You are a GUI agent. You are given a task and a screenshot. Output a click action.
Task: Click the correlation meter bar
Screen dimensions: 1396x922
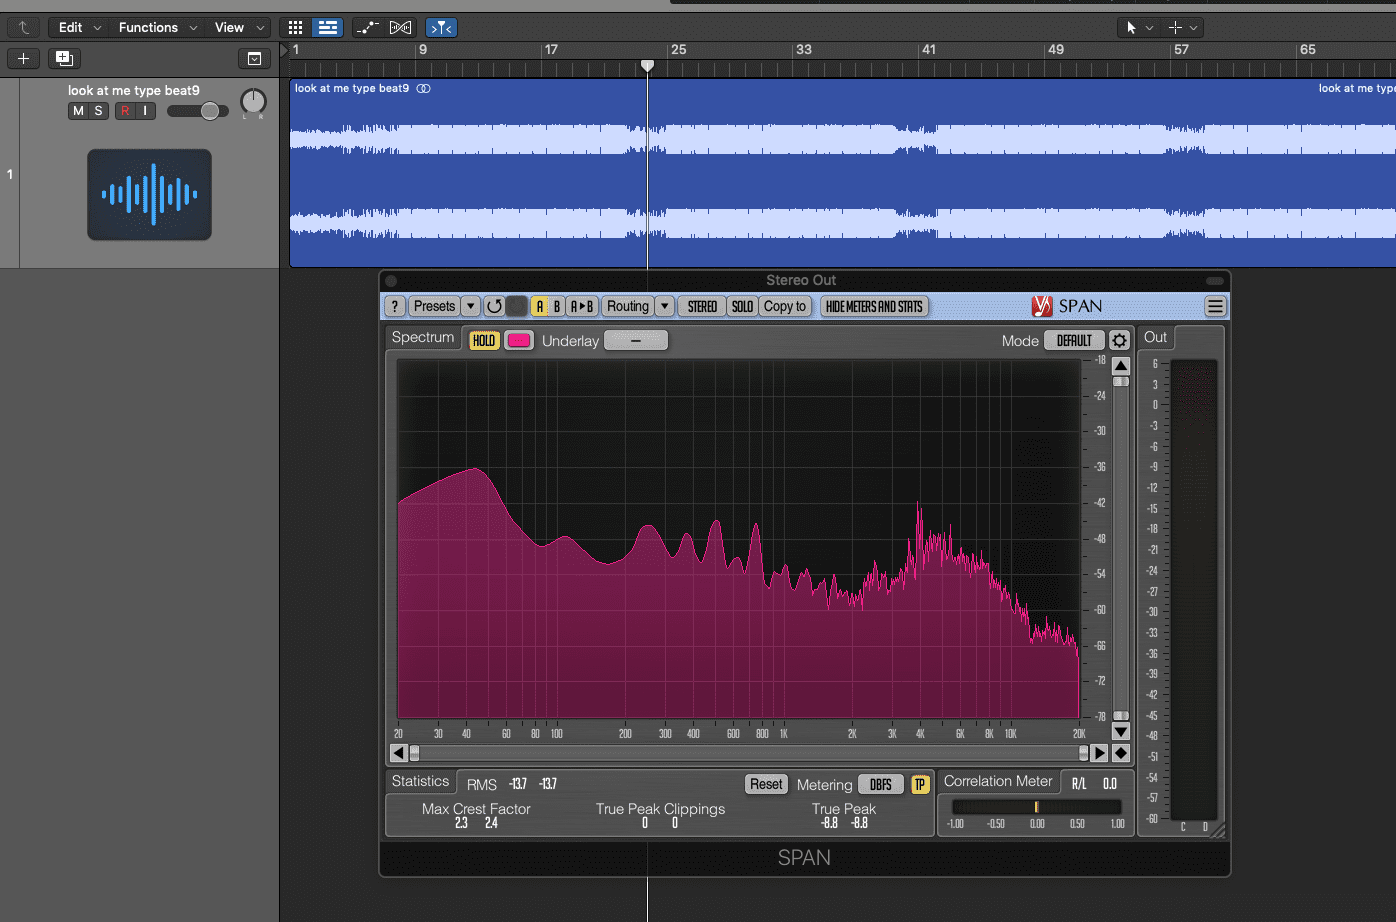(1036, 806)
